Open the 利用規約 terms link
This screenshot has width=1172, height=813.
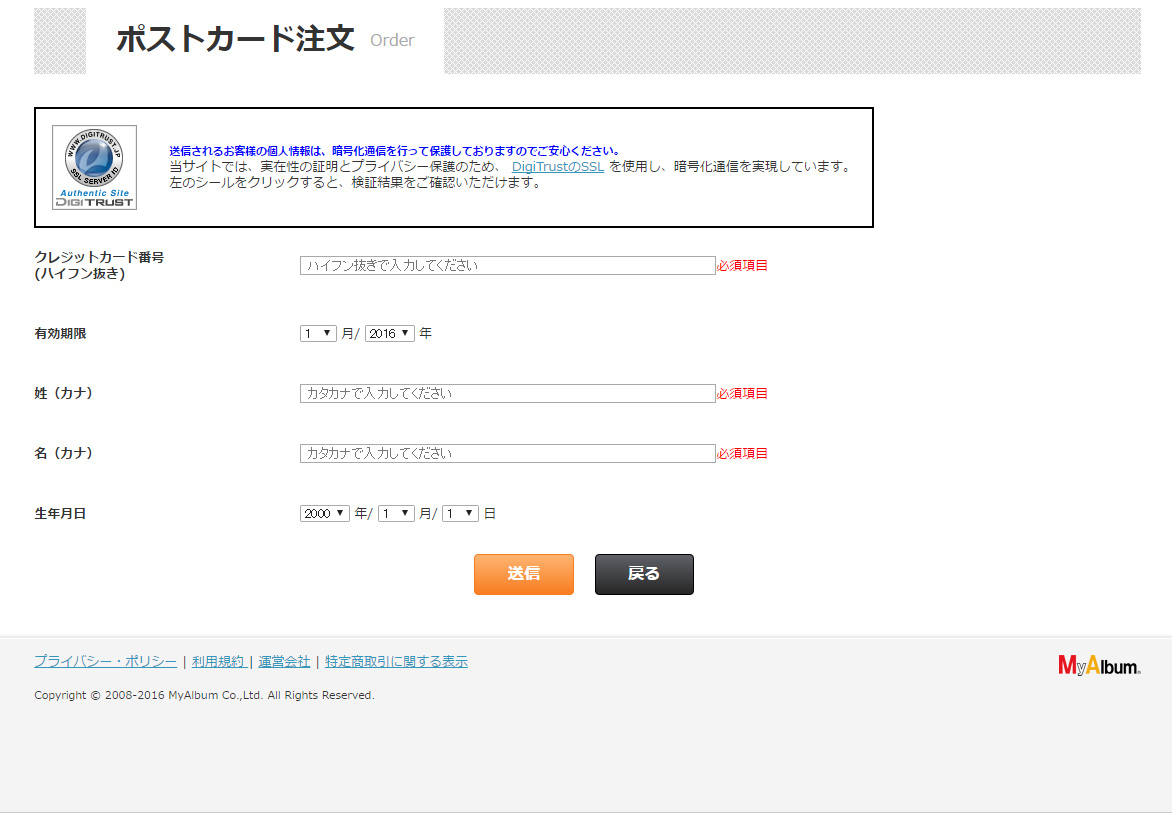click(217, 662)
